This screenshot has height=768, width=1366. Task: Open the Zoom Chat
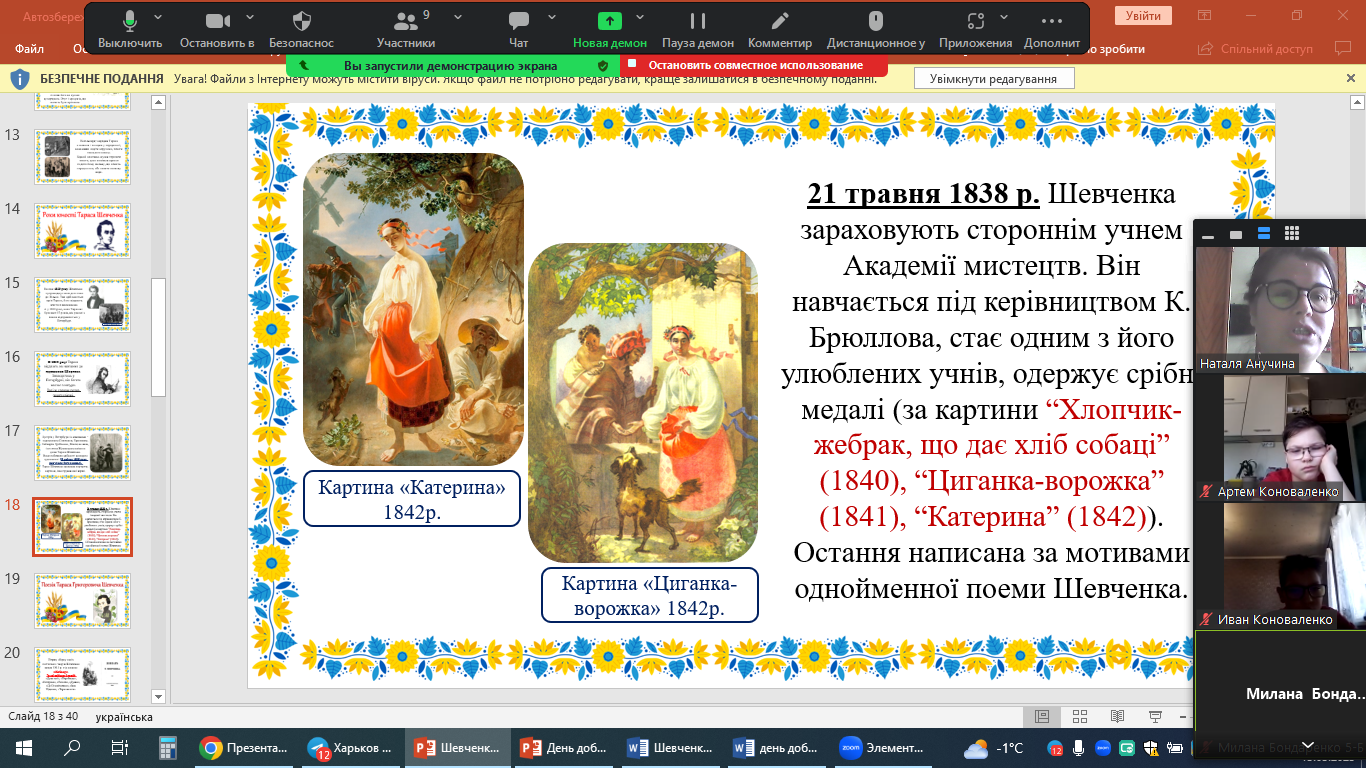[518, 29]
